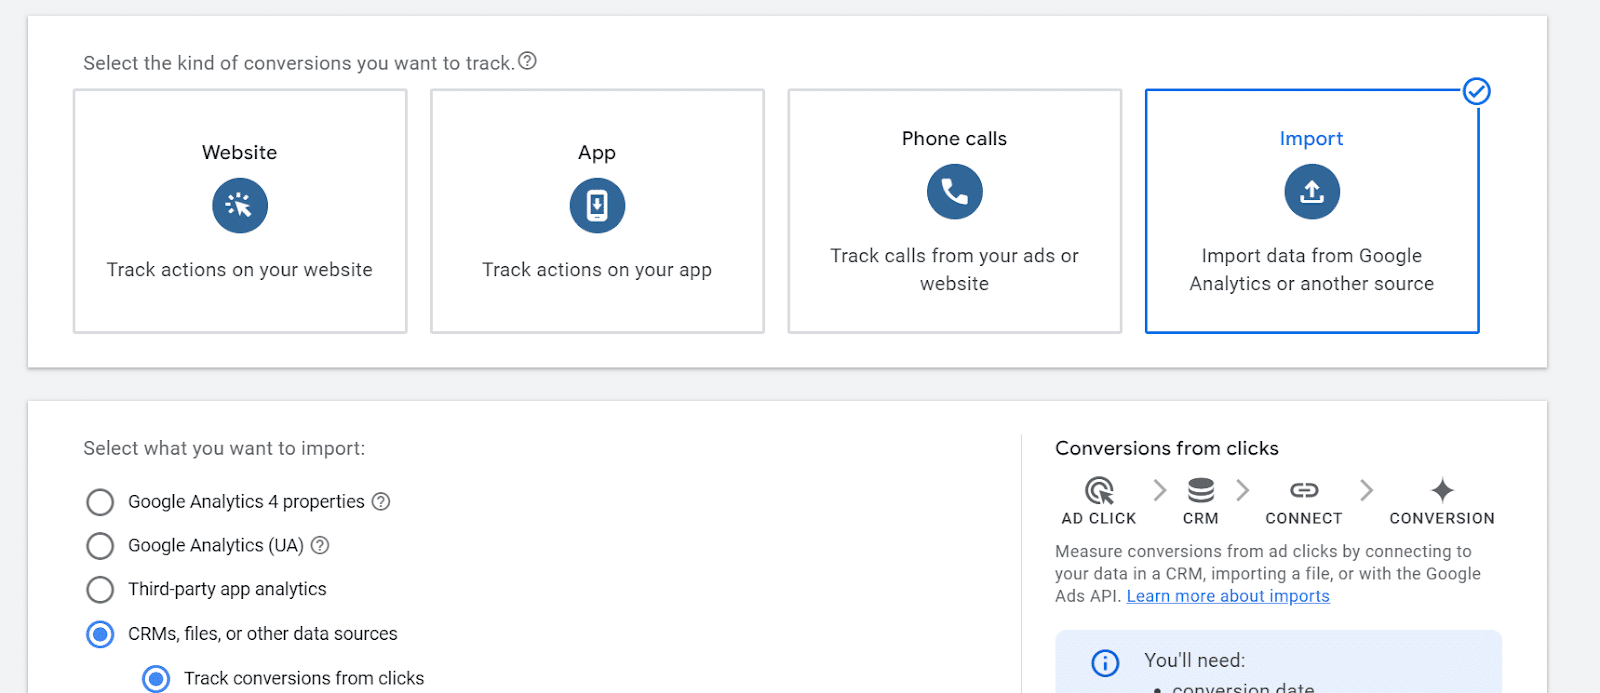Click the AD CLICK cursor icon
Image resolution: width=1600 pixels, height=693 pixels.
click(1099, 490)
